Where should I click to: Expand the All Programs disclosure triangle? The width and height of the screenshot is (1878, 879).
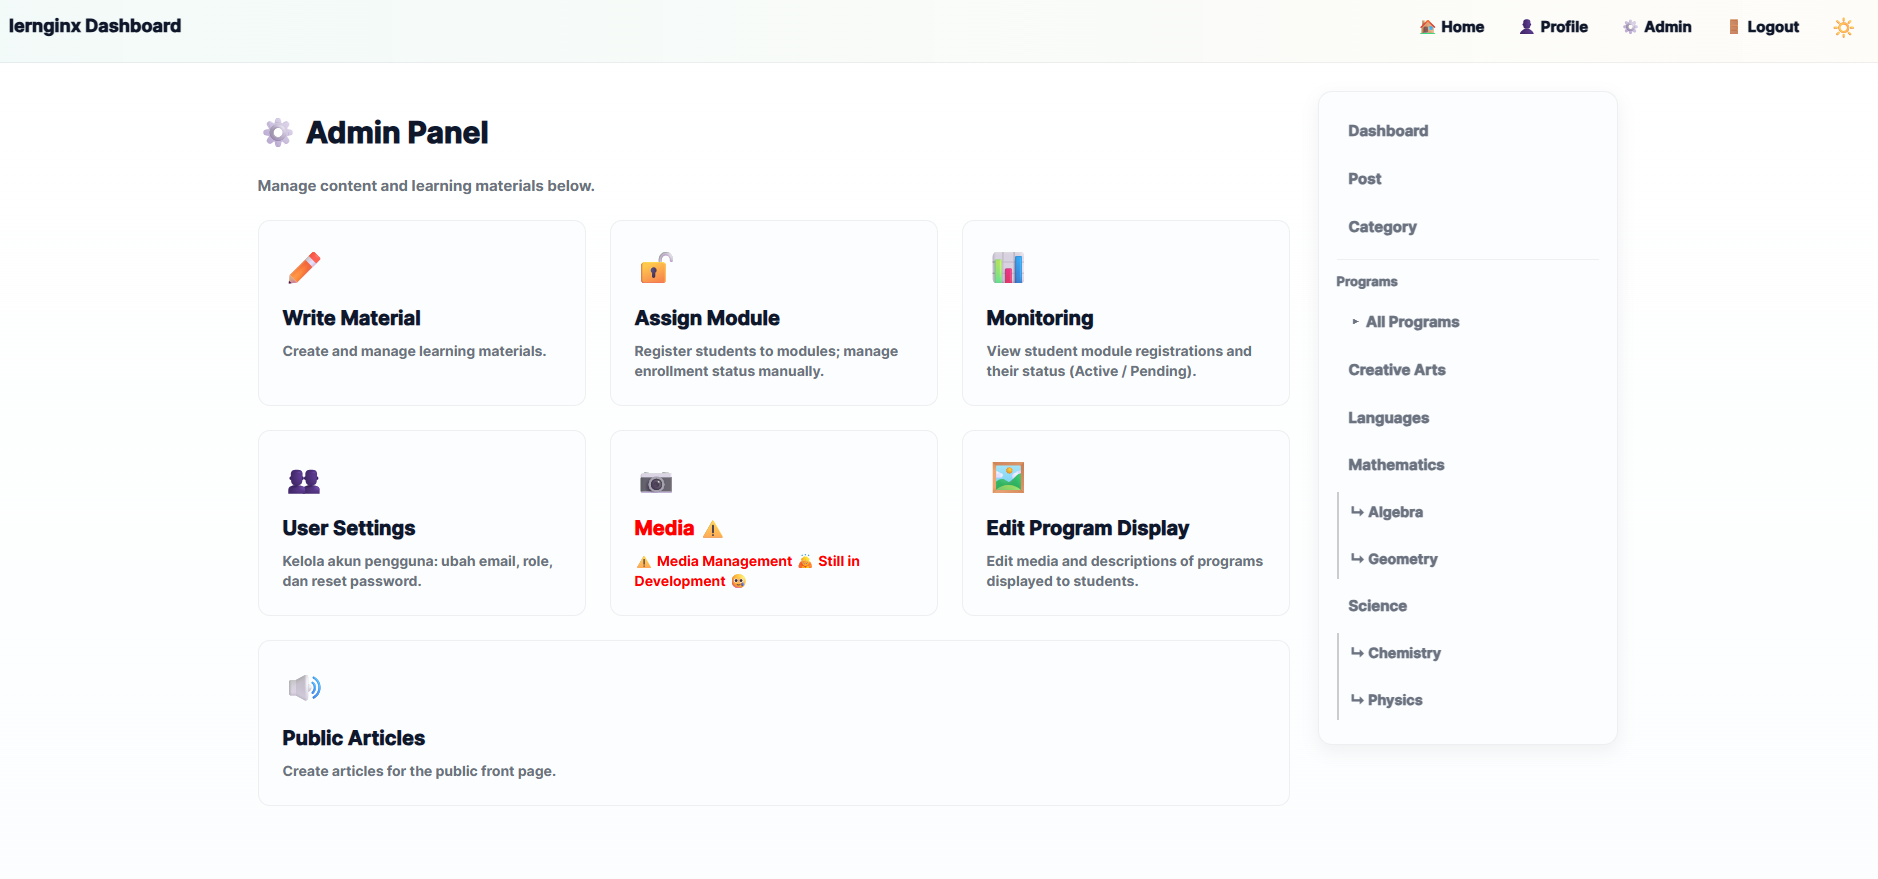point(1355,322)
